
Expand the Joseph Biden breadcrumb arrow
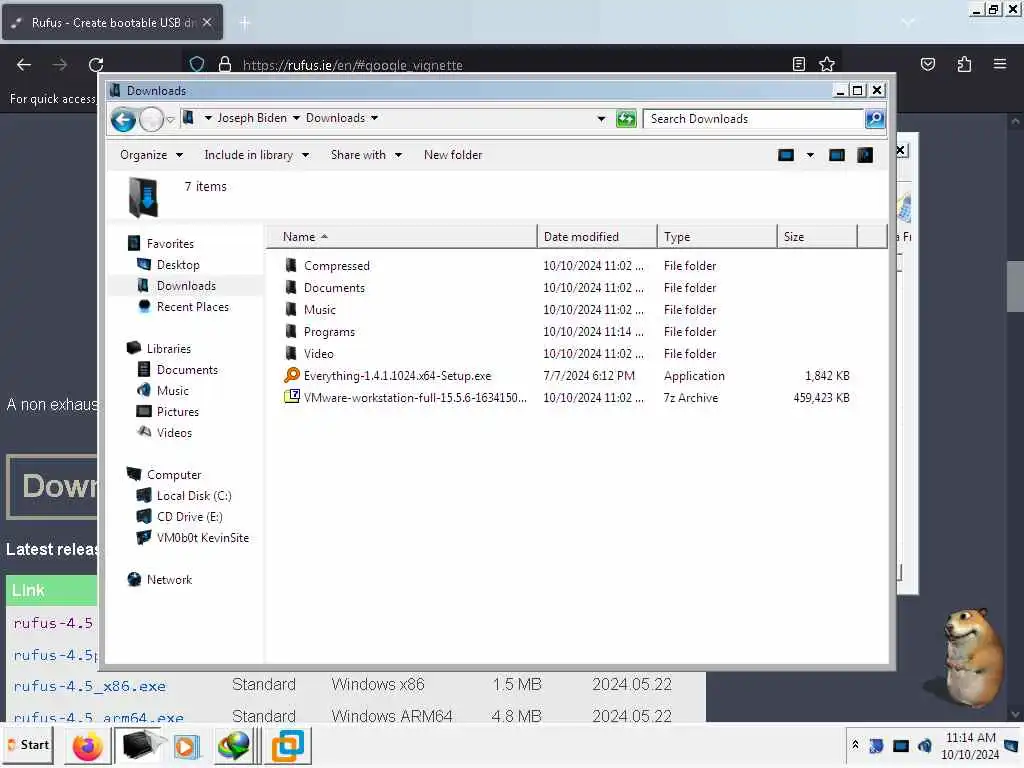point(296,118)
